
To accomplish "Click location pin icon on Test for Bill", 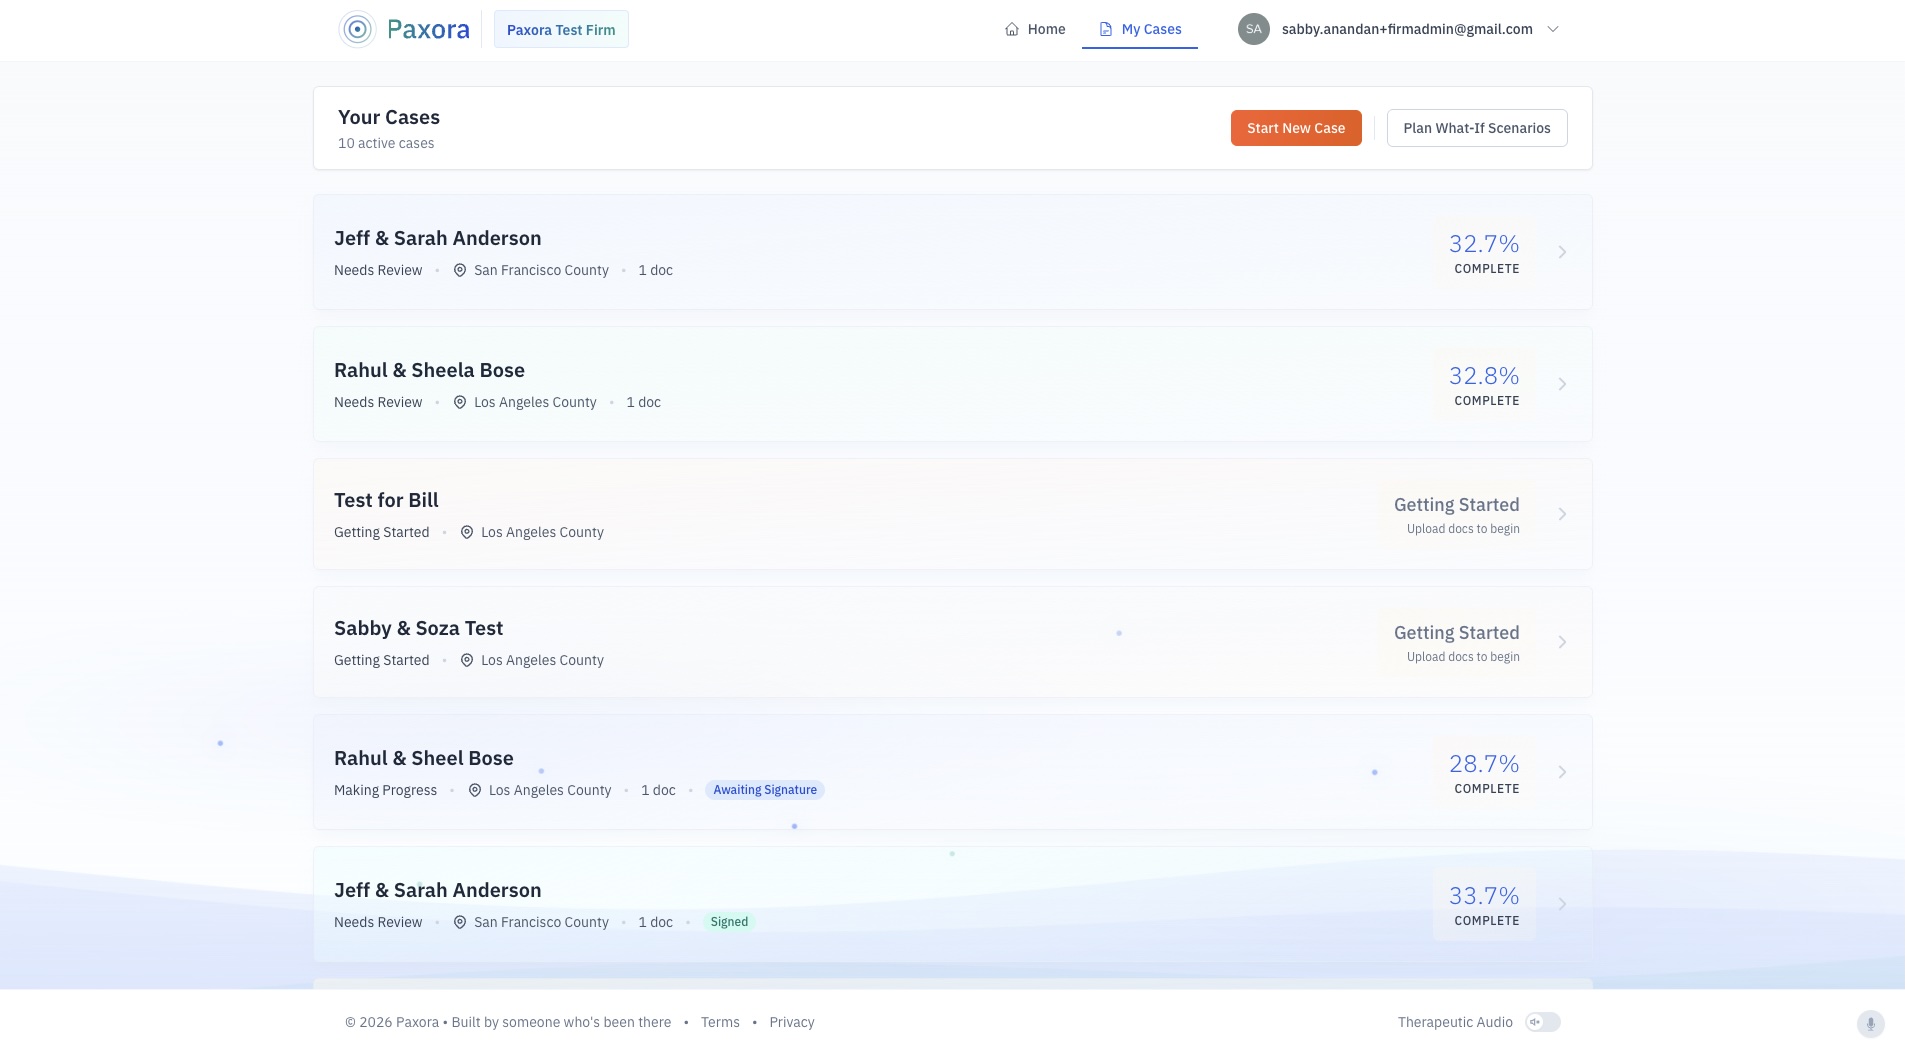I will coord(467,532).
